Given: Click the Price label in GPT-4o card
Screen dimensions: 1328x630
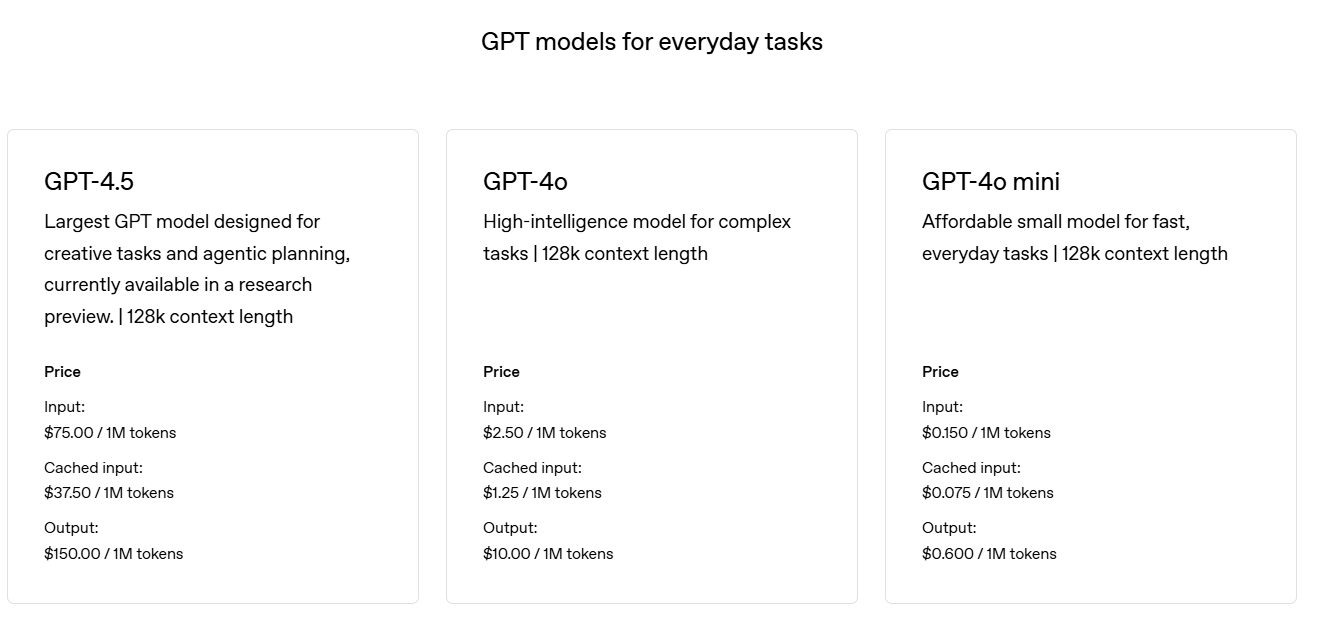Looking at the screenshot, I should point(501,372).
